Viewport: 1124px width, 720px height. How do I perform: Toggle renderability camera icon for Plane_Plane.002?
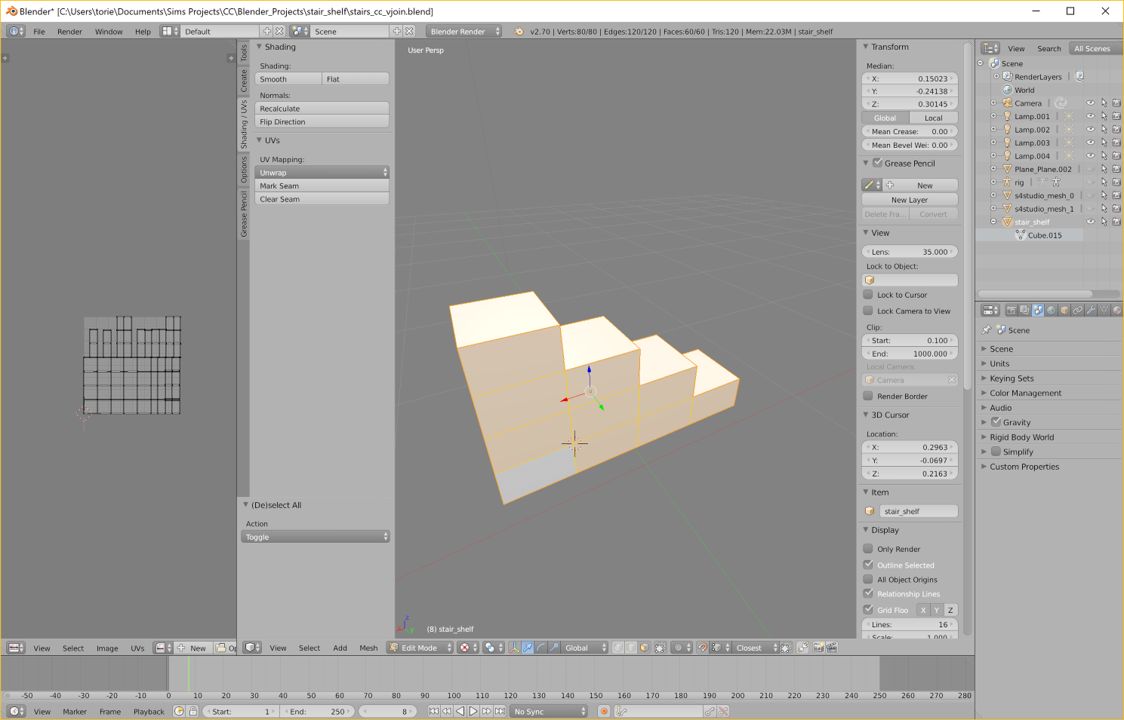tap(1116, 169)
